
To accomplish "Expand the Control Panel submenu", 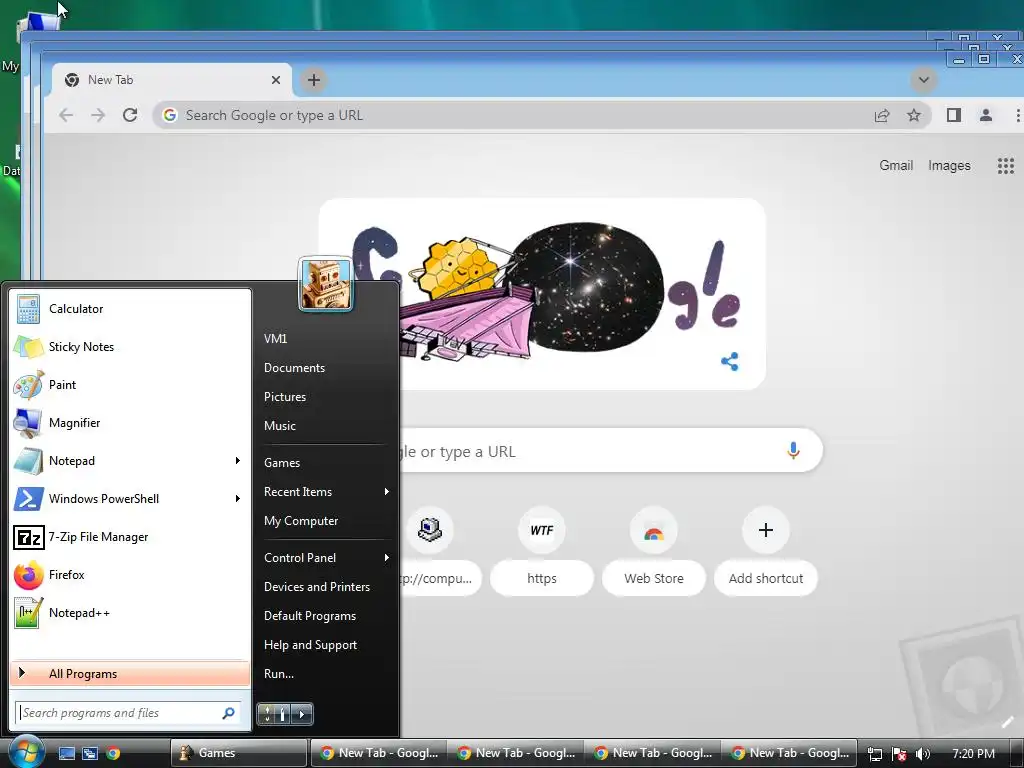I will [387, 558].
